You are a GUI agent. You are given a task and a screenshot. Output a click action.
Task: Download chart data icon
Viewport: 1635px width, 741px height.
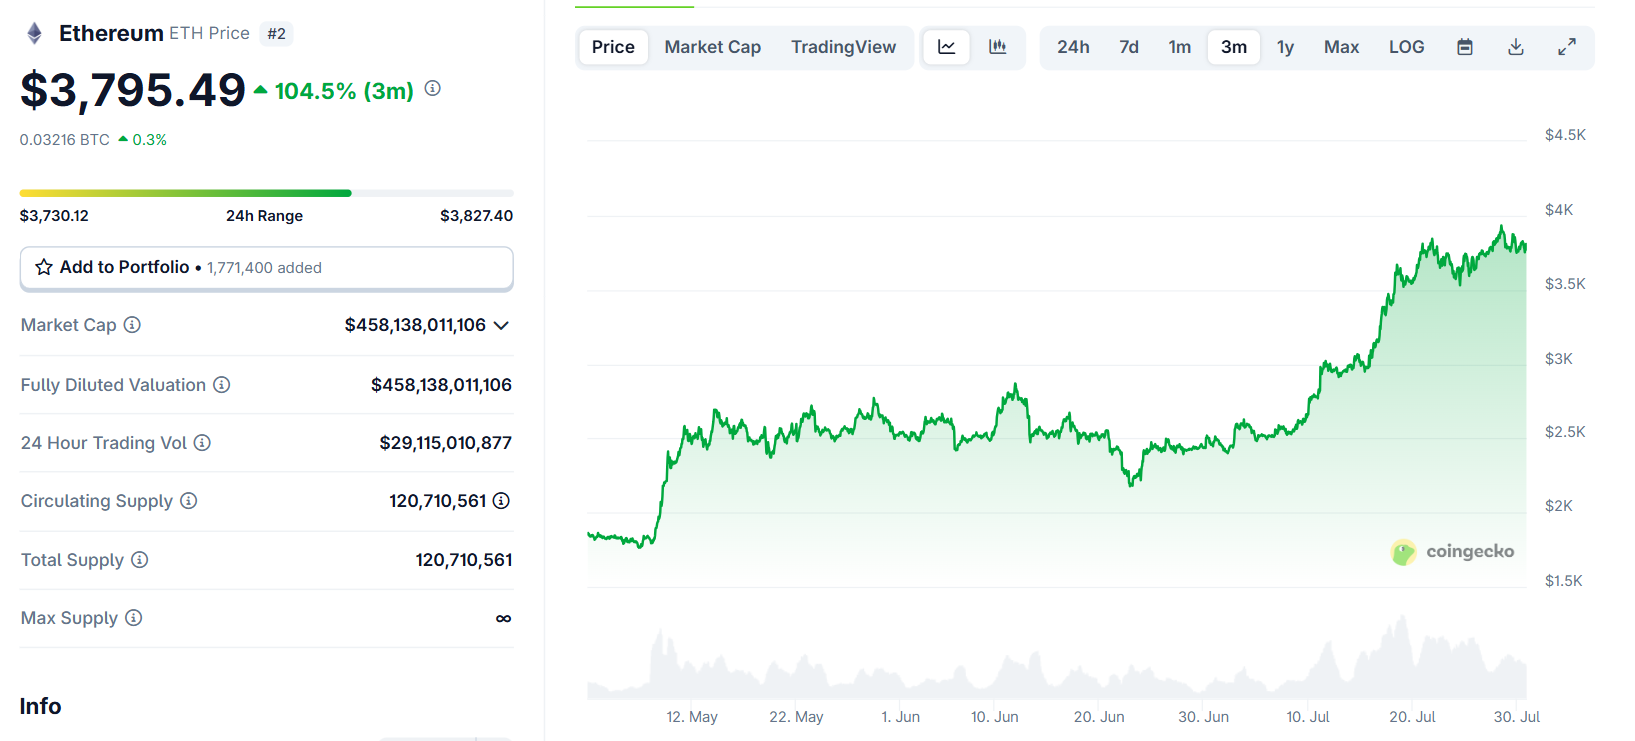(1516, 47)
